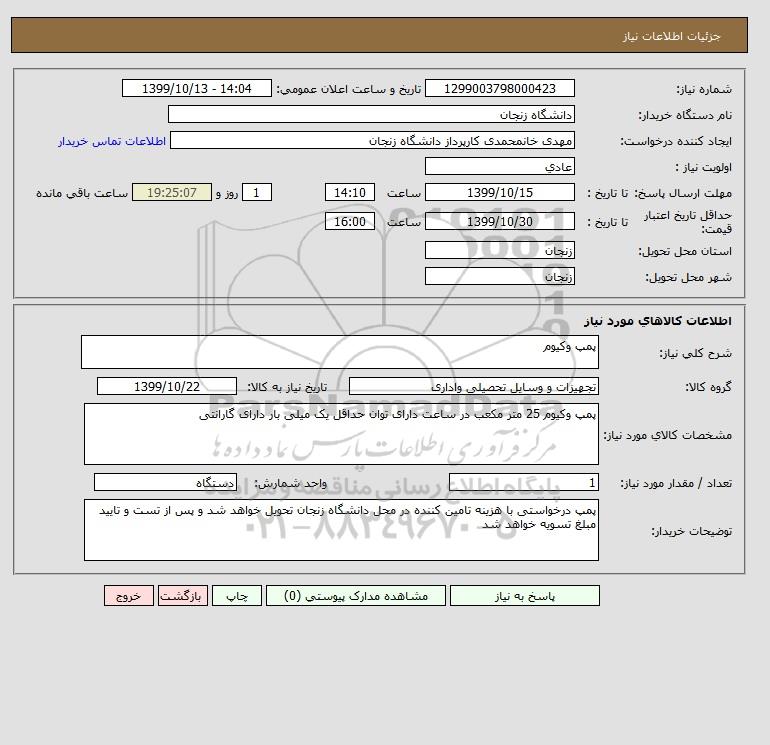
Task: Click the خروج exit button
Action: click(129, 596)
